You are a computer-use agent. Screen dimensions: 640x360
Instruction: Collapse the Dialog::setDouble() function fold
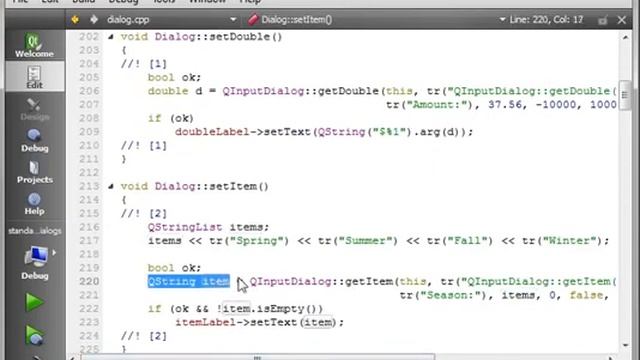111,37
